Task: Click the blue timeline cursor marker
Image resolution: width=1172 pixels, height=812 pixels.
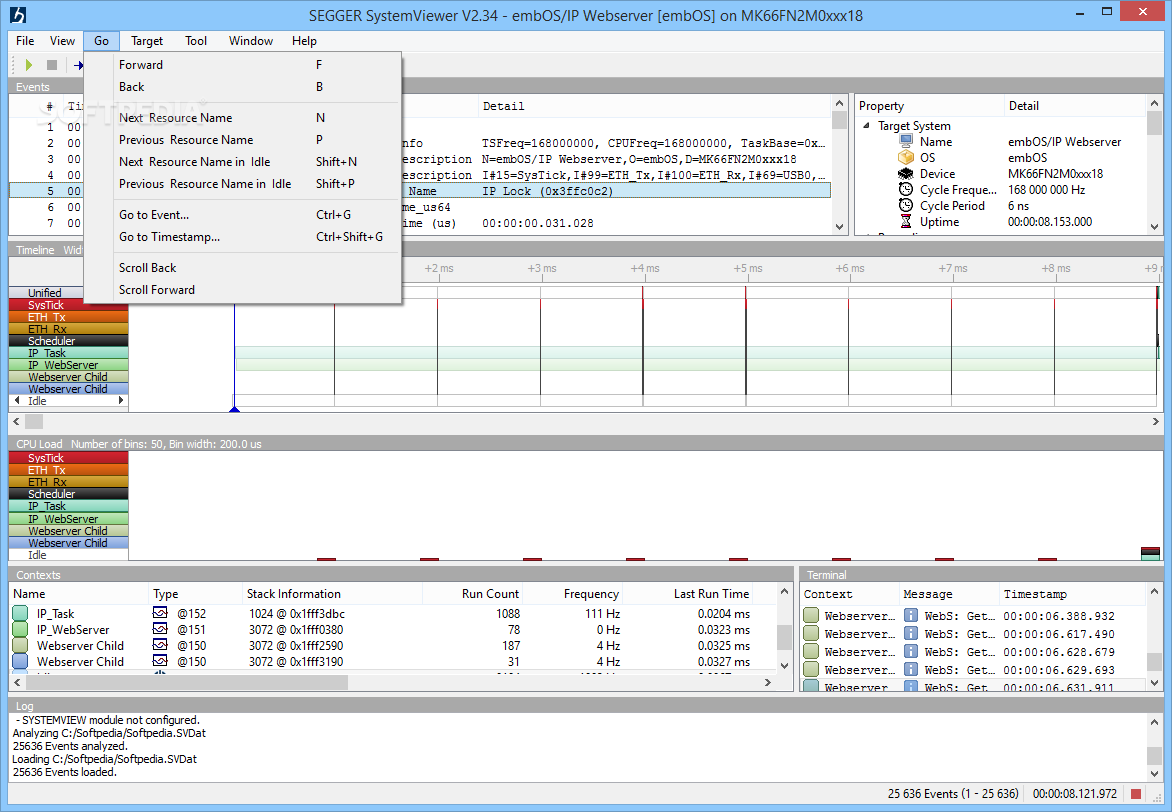Action: pyautogui.click(x=235, y=408)
